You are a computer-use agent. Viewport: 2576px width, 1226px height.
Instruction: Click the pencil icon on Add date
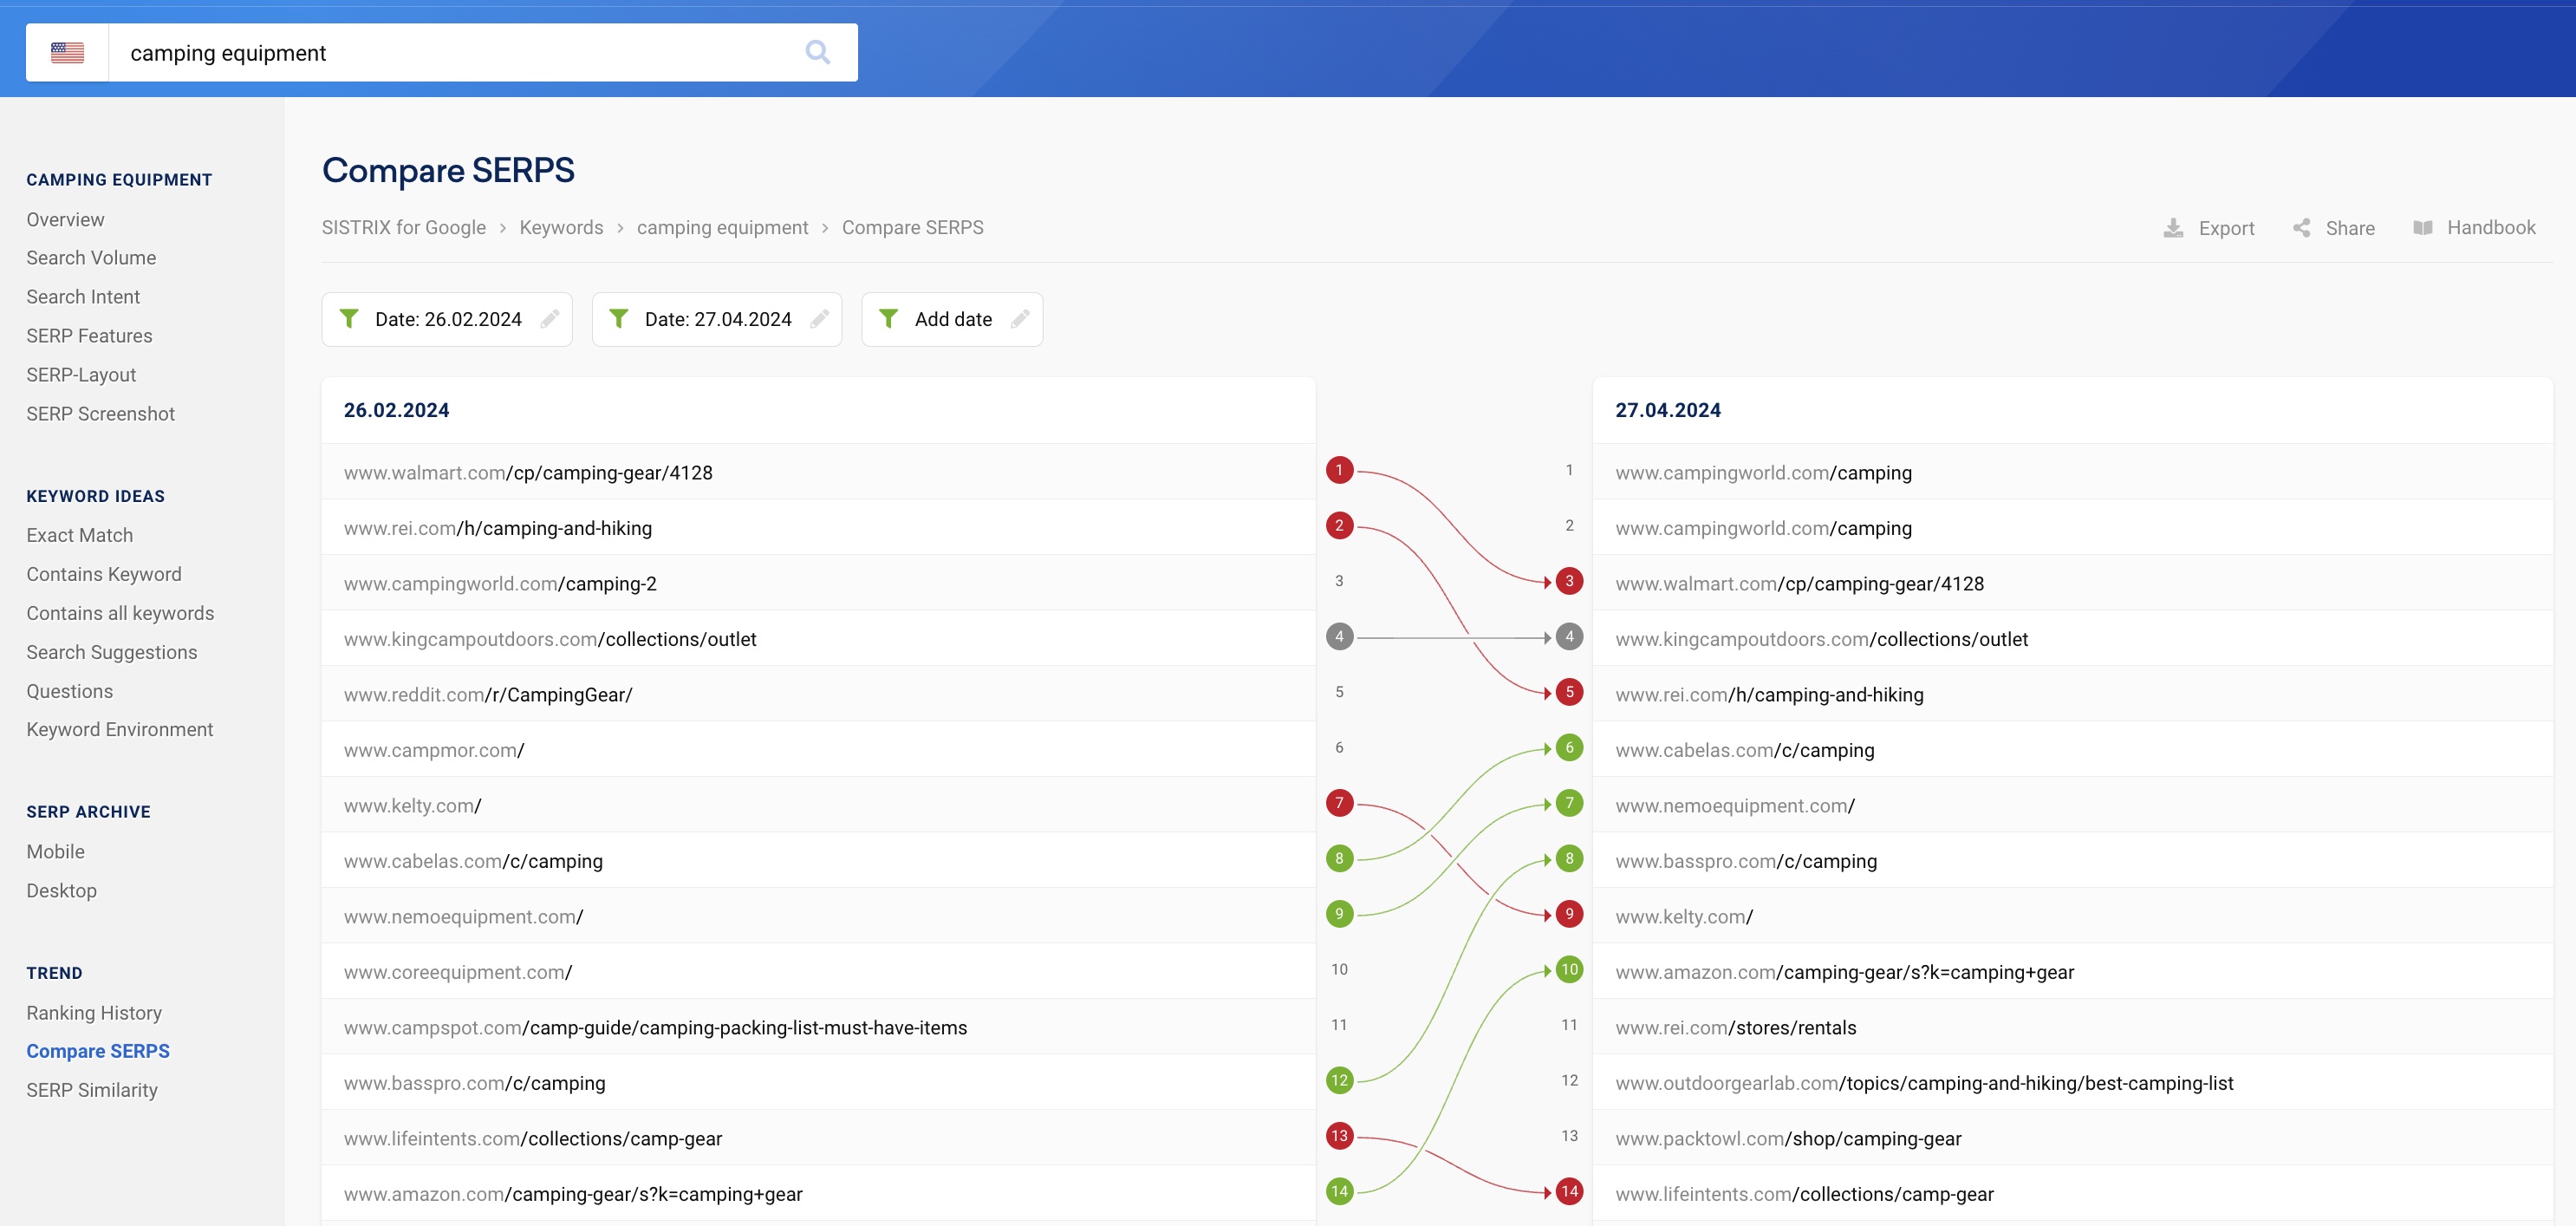pyautogui.click(x=1020, y=319)
